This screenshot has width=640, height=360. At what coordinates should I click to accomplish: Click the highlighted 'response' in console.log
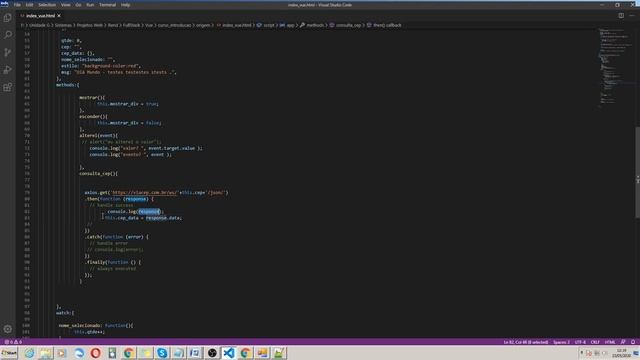tap(149, 211)
